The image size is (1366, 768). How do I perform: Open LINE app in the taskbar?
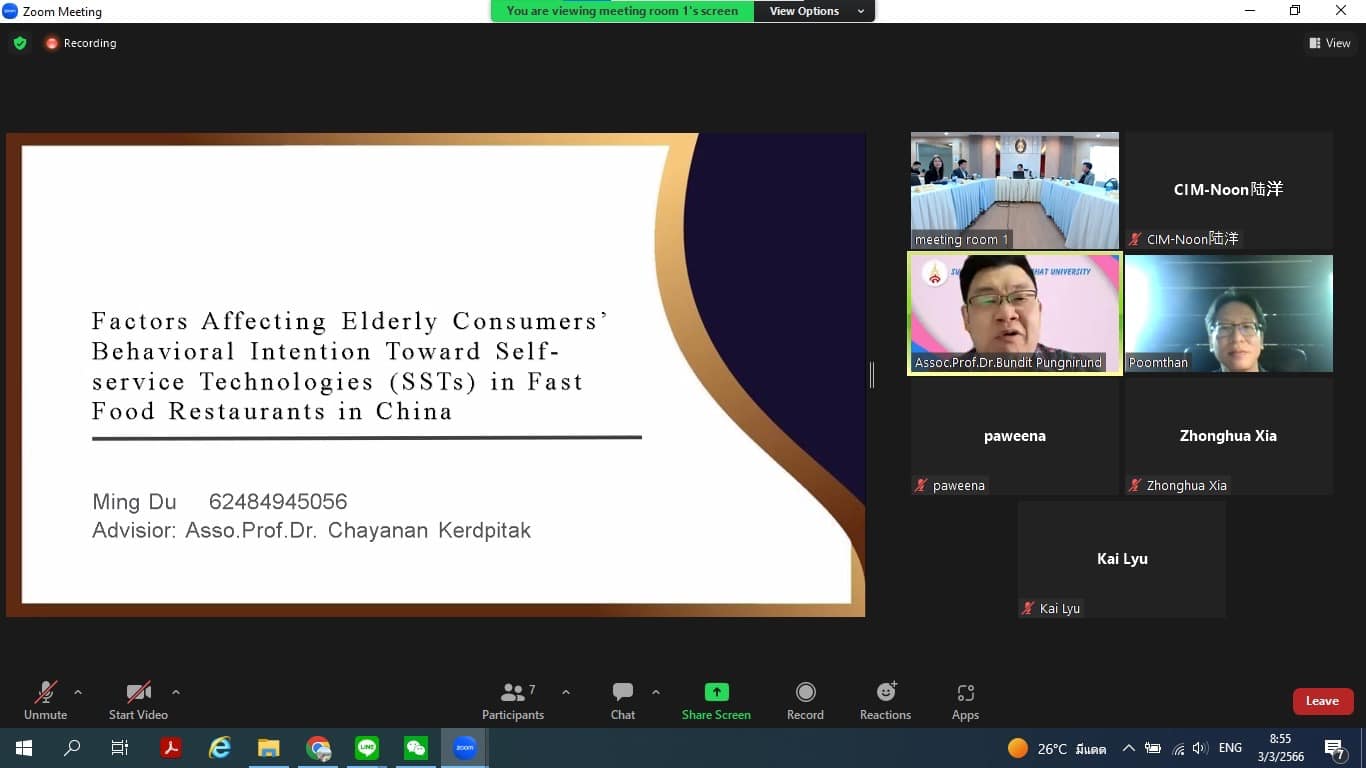(367, 748)
